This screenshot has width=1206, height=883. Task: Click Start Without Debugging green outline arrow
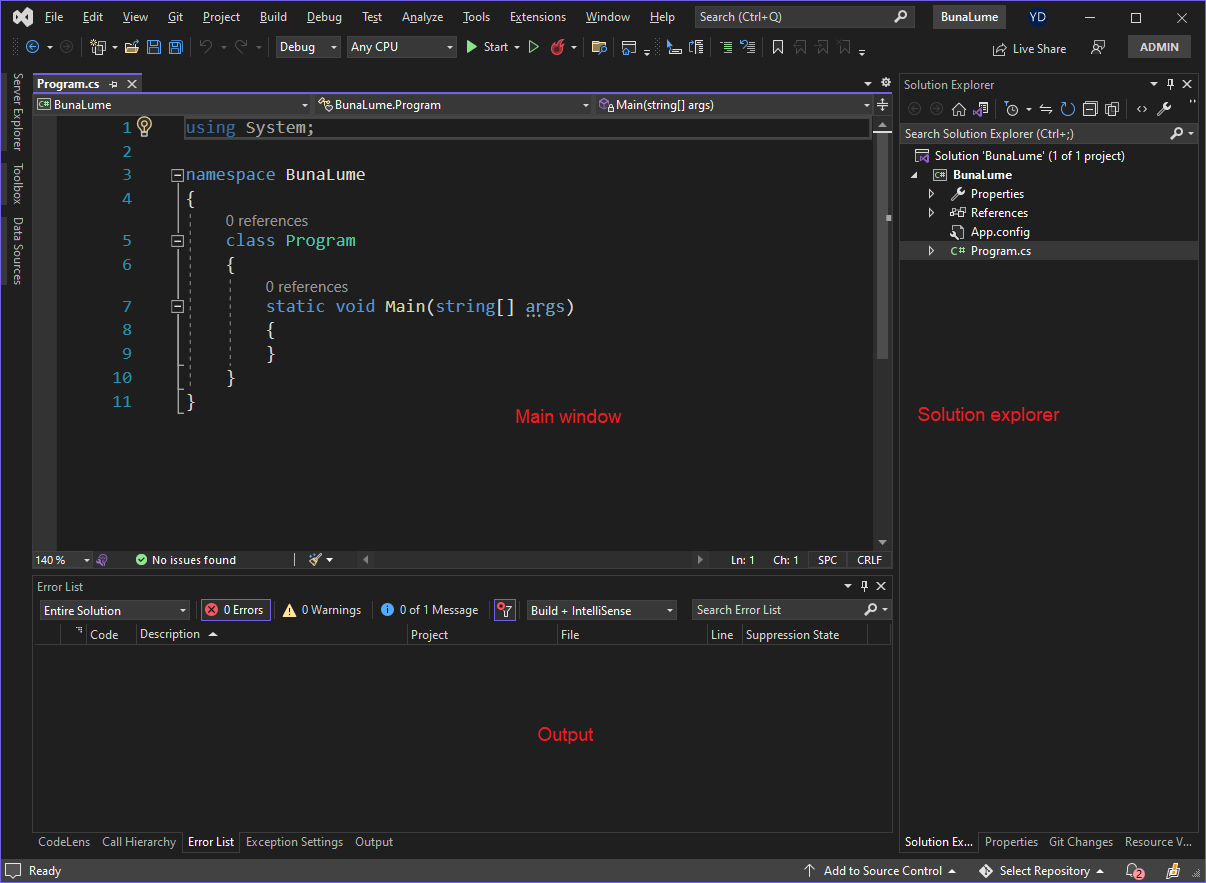[x=534, y=47]
